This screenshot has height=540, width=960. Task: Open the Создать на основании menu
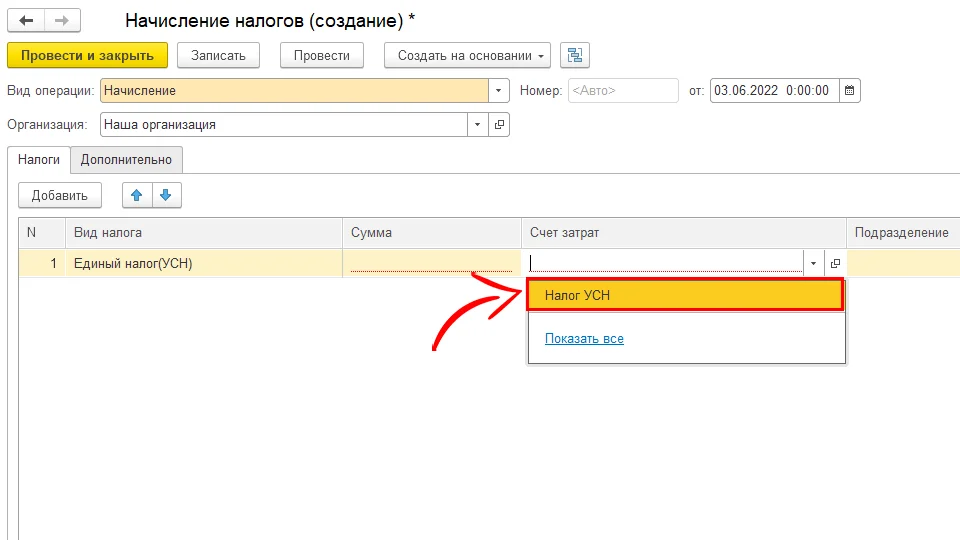(x=467, y=55)
